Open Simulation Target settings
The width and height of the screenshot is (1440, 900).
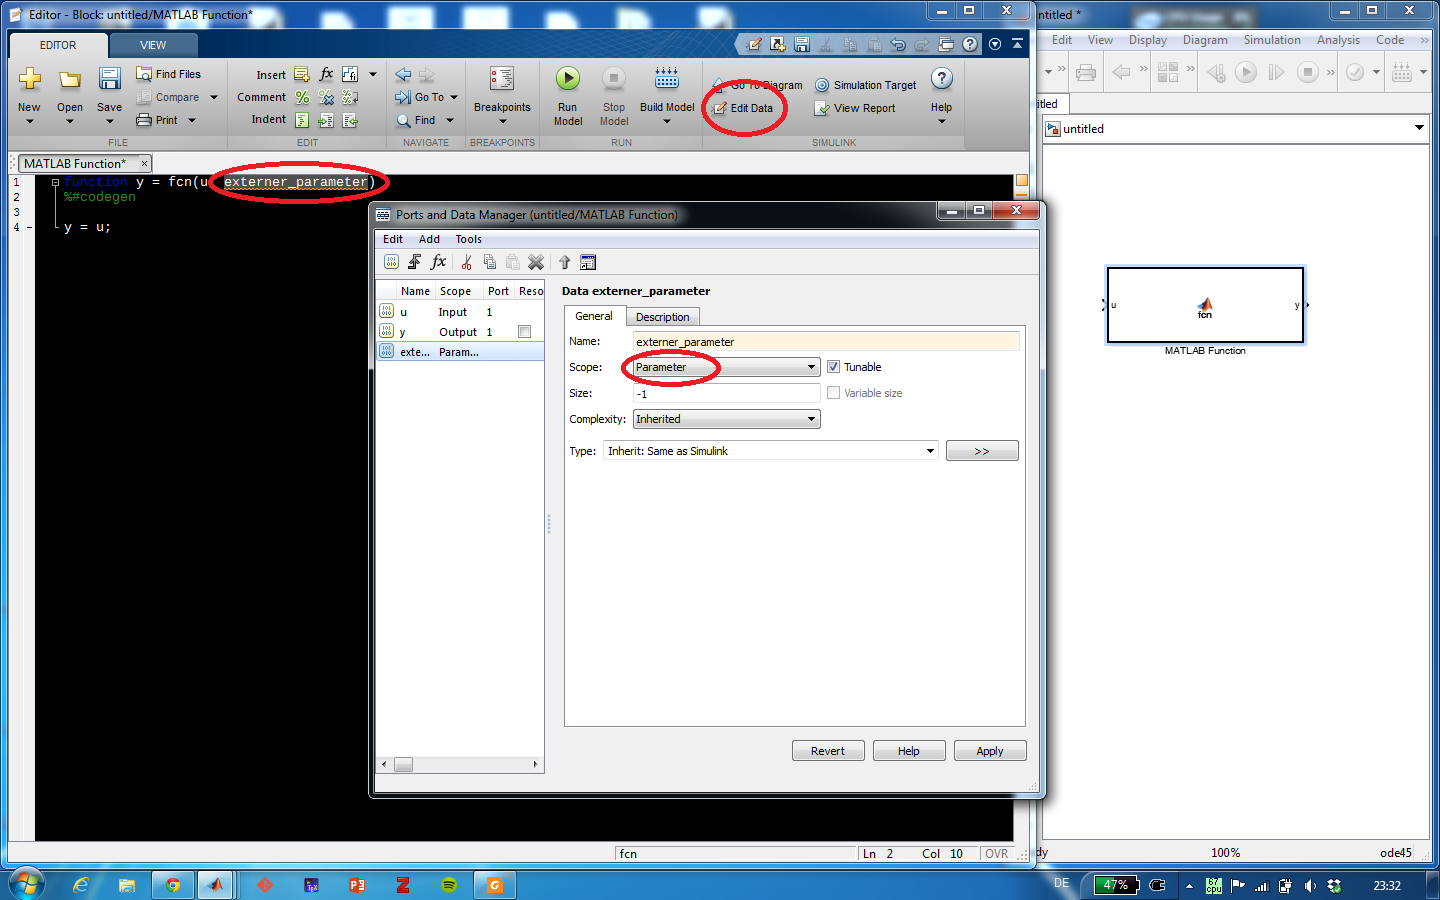(x=866, y=85)
